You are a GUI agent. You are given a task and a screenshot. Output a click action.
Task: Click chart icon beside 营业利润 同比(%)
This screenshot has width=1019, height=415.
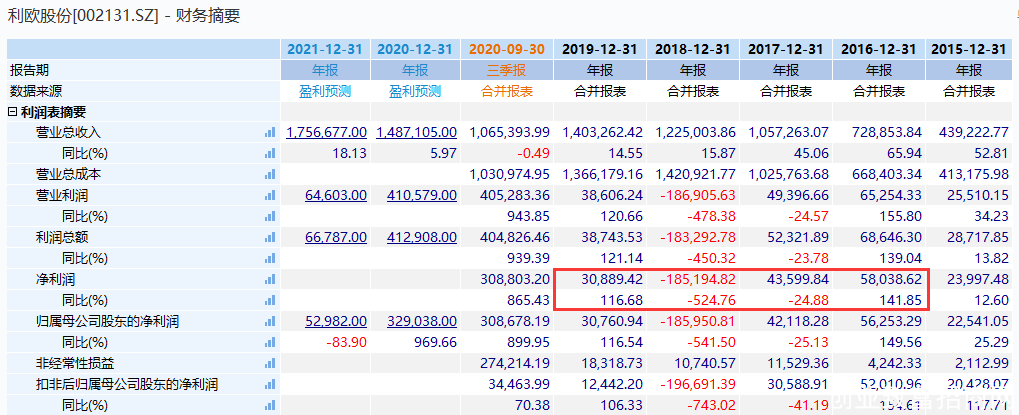(x=270, y=217)
